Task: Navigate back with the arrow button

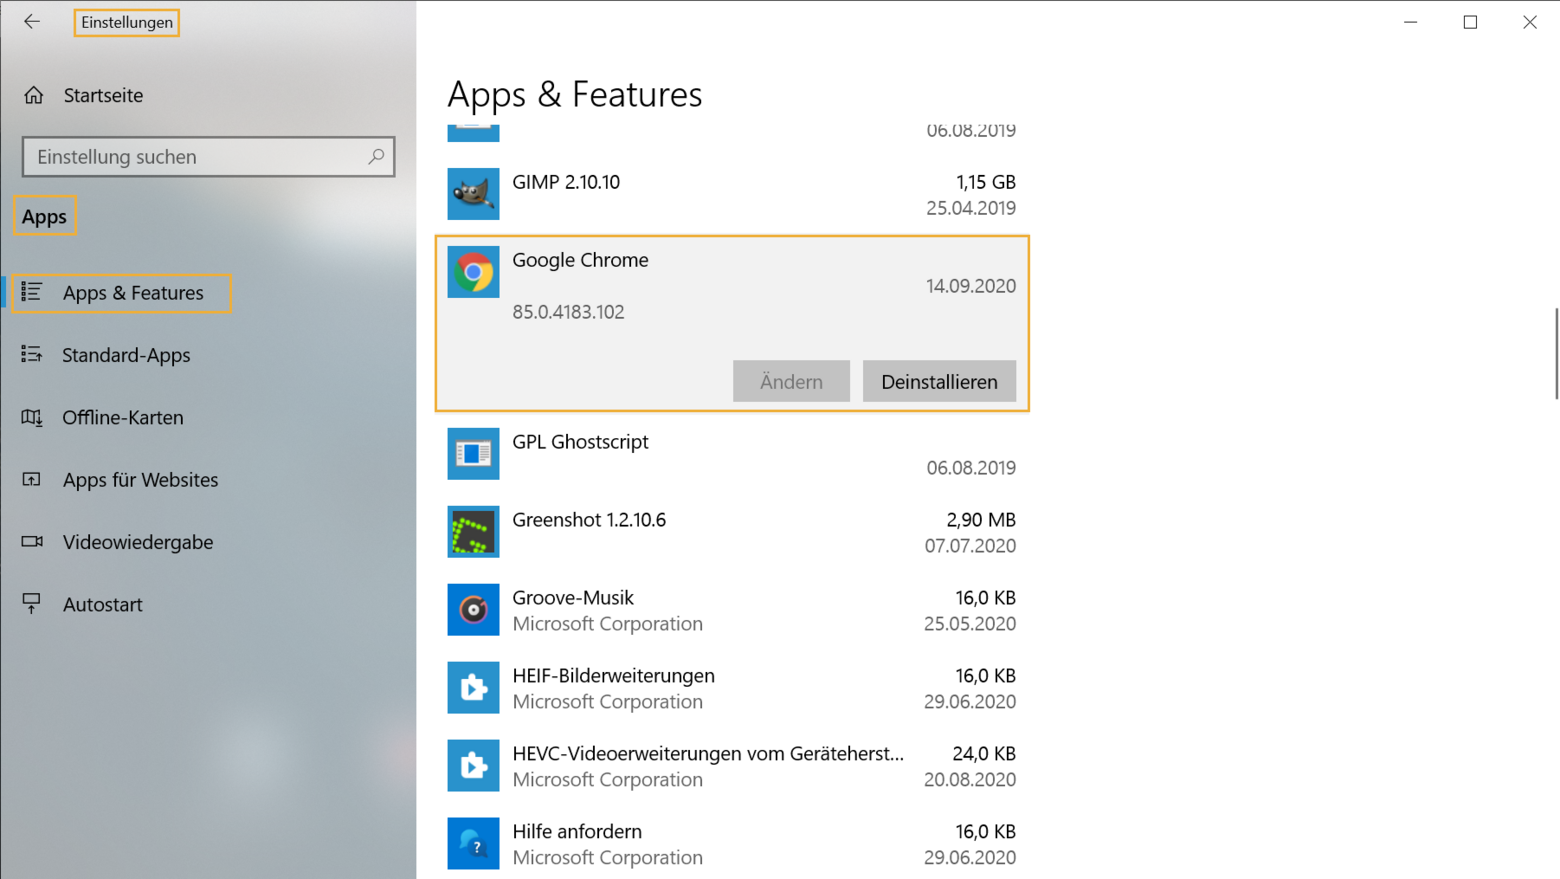Action: [32, 21]
